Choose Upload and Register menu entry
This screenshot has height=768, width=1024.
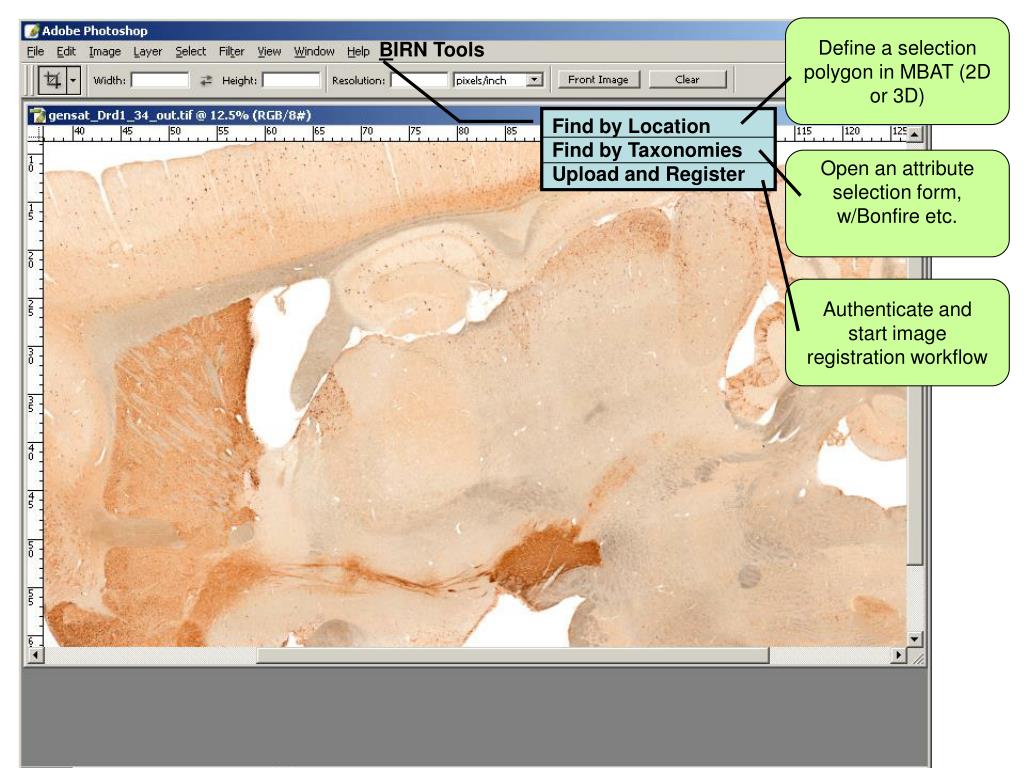pos(658,174)
